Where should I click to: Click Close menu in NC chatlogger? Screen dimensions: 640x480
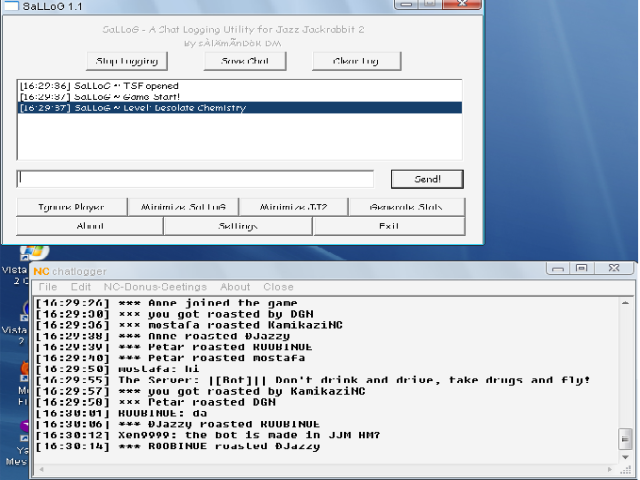pyautogui.click(x=278, y=287)
